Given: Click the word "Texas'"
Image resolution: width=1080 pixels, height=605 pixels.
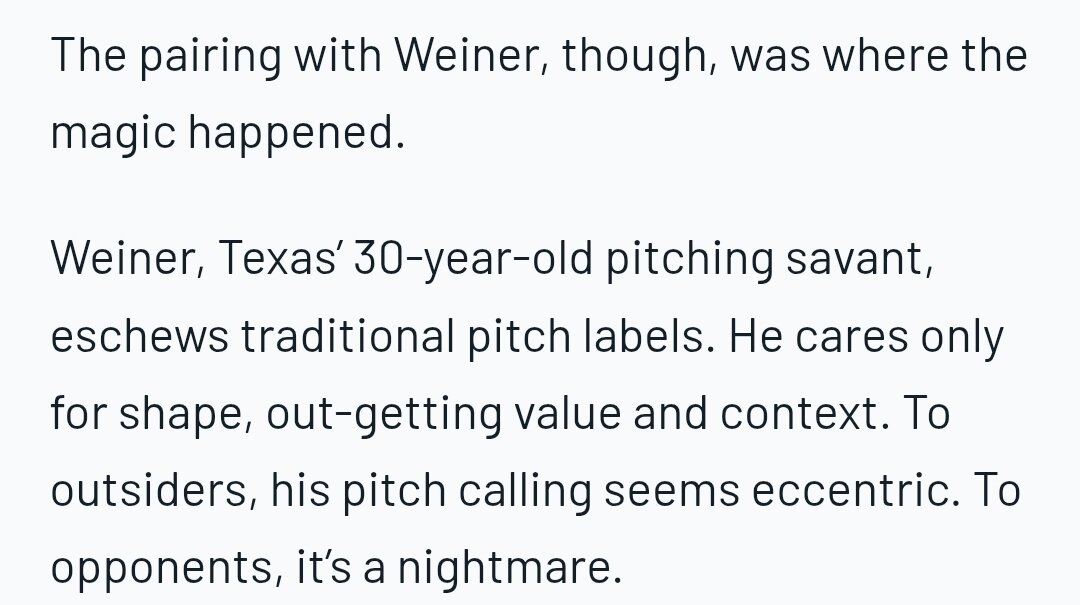Looking at the screenshot, I should (x=278, y=258).
